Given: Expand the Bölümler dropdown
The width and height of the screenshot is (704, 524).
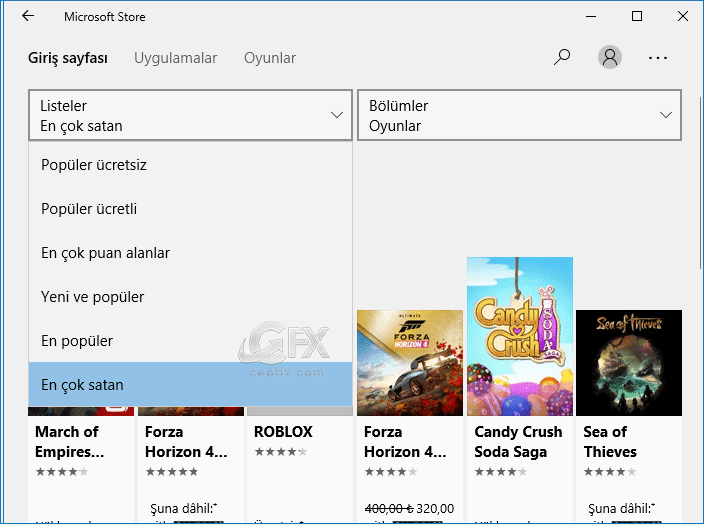Looking at the screenshot, I should point(519,115).
